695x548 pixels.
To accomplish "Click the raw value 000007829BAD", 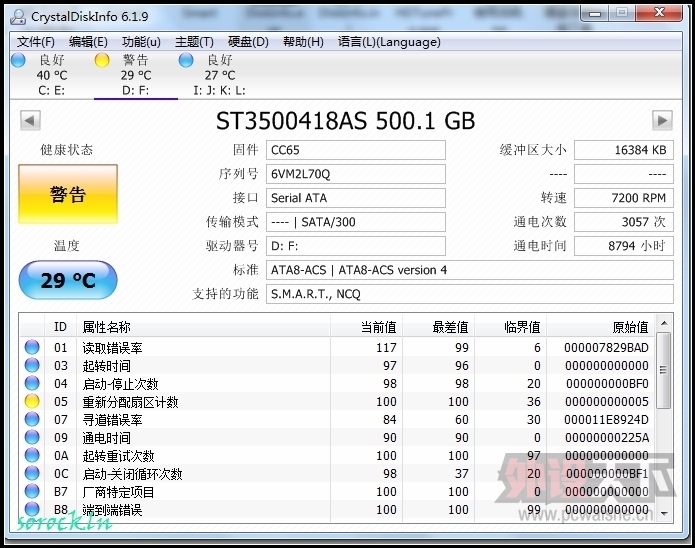I will point(606,348).
